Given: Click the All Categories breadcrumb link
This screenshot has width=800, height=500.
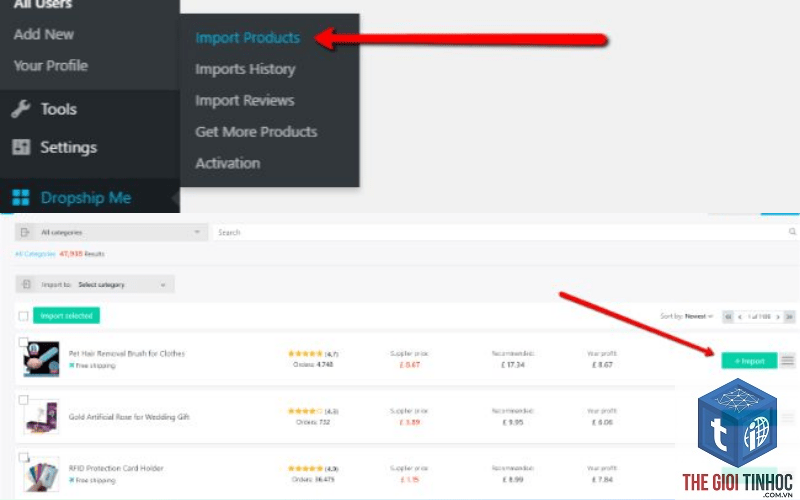Looking at the screenshot, I should [x=35, y=254].
